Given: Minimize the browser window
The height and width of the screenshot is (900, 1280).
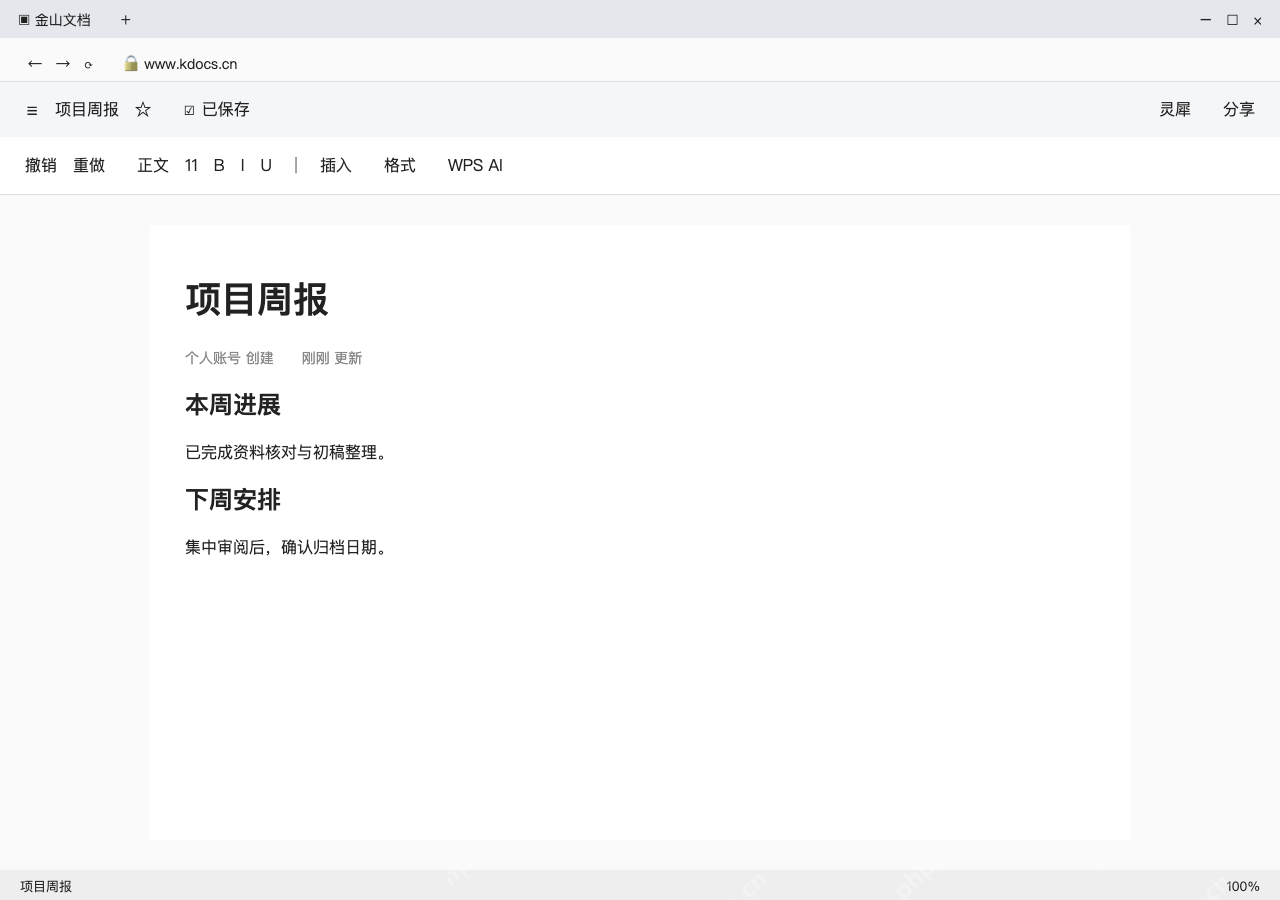Looking at the screenshot, I should point(1206,20).
